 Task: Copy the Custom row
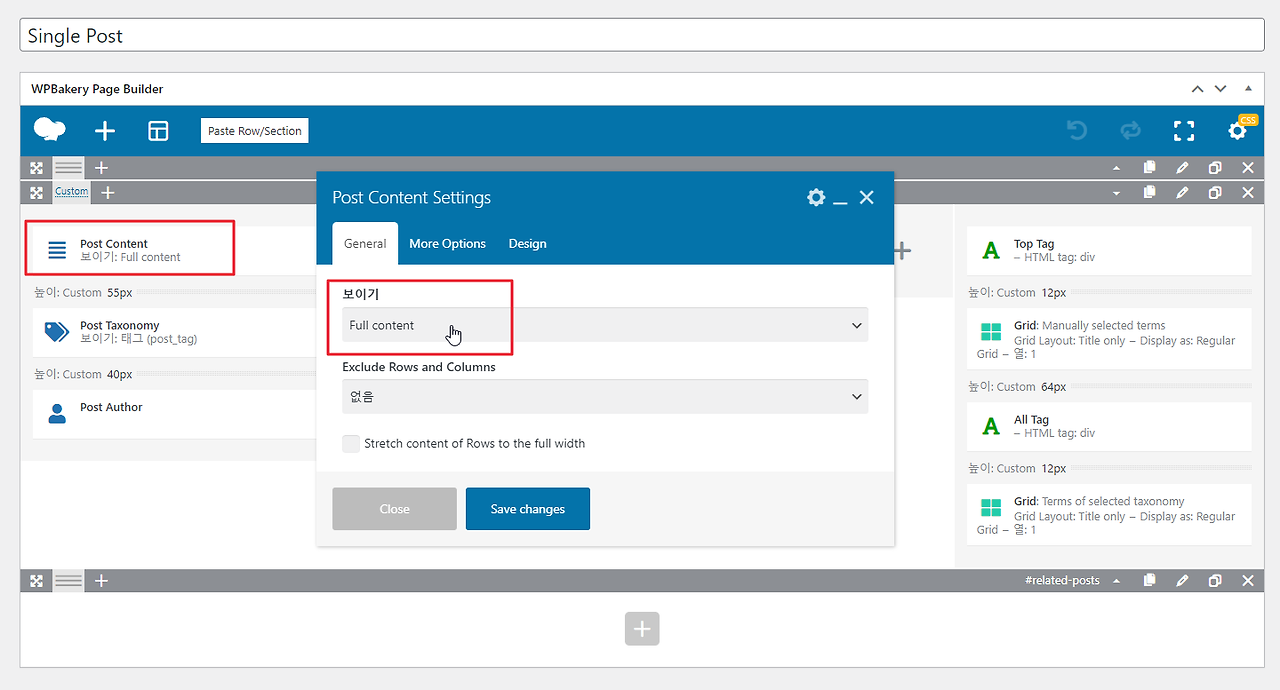1150,192
